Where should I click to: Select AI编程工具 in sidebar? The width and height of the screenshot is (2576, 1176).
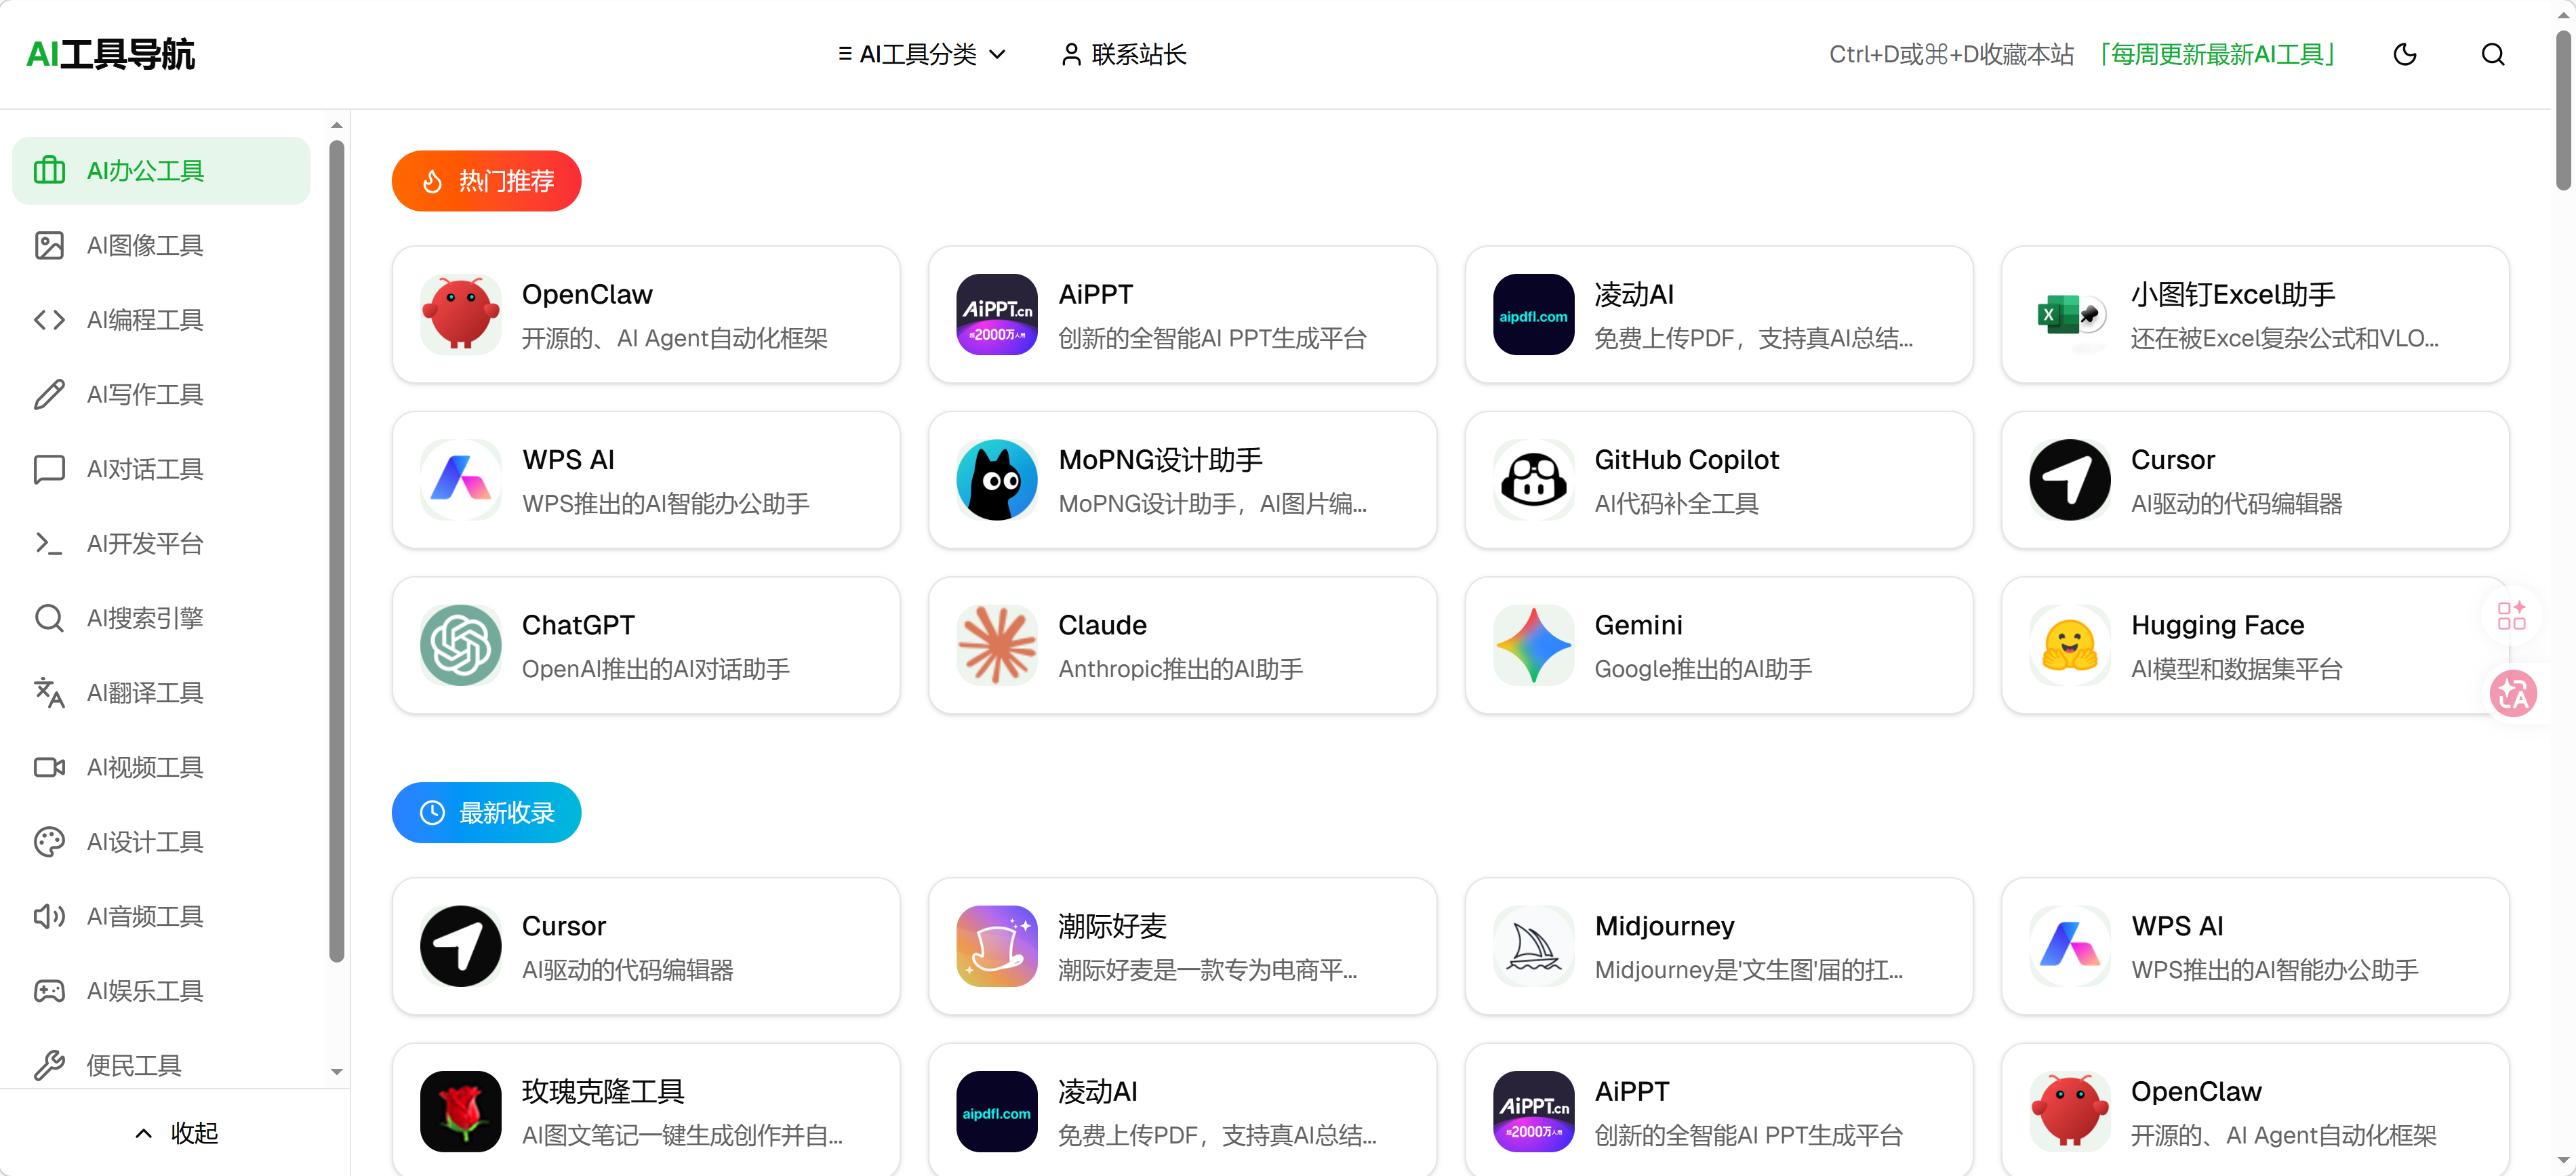pyautogui.click(x=145, y=320)
